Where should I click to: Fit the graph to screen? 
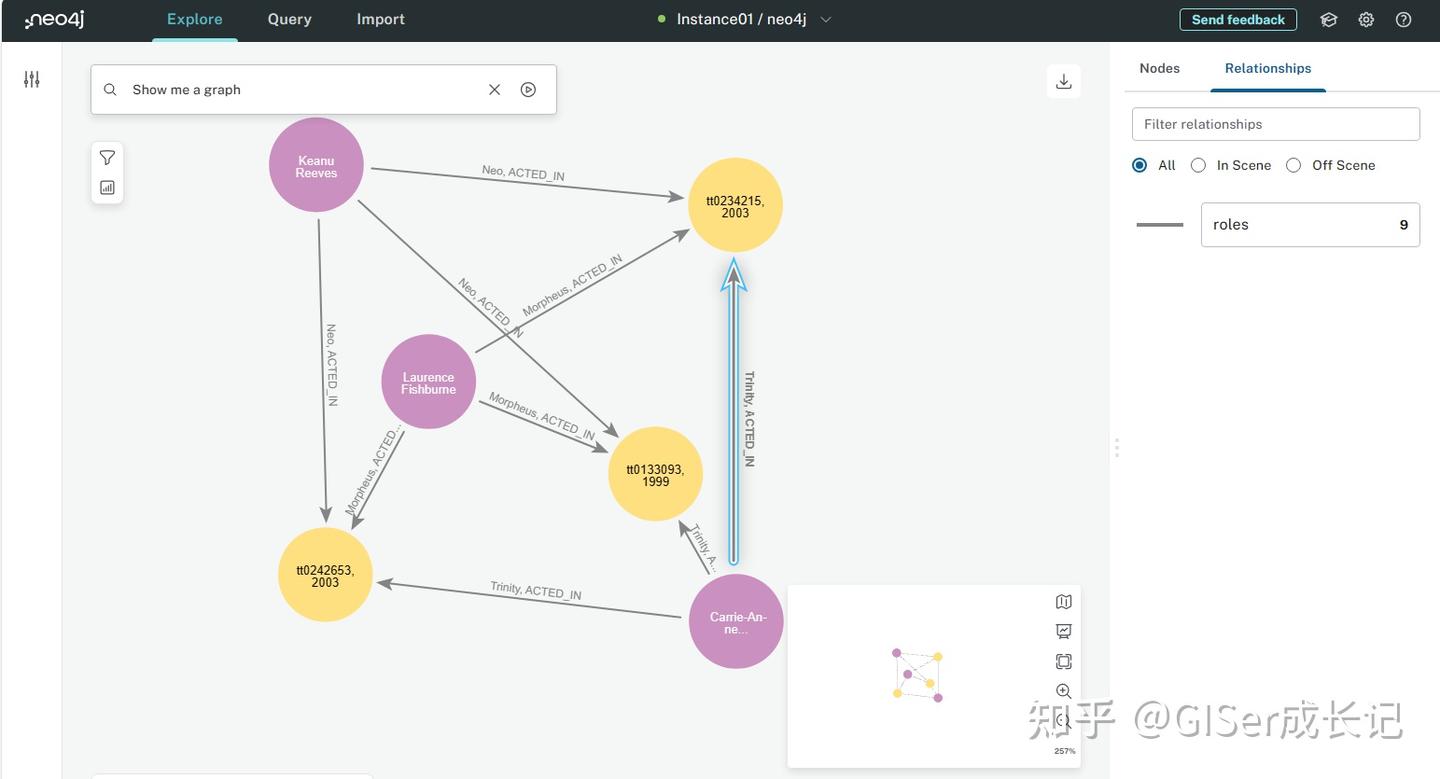[1063, 660]
